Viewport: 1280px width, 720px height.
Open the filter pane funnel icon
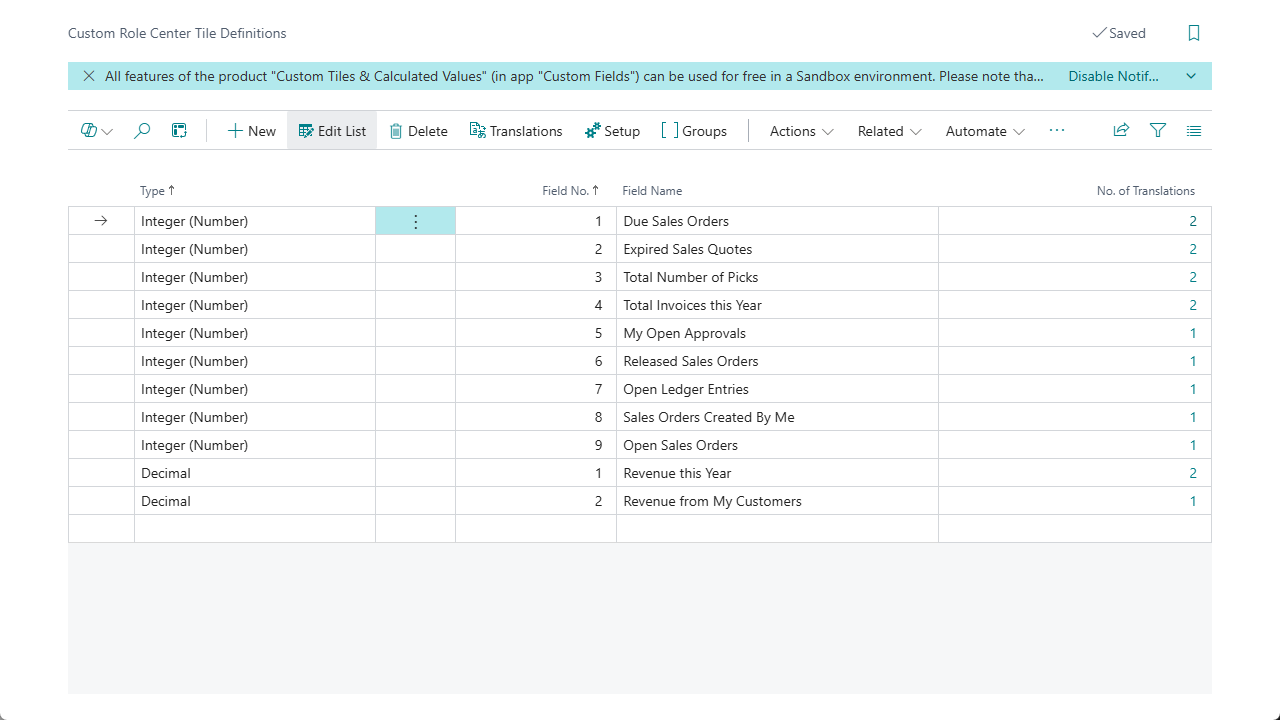(1158, 131)
